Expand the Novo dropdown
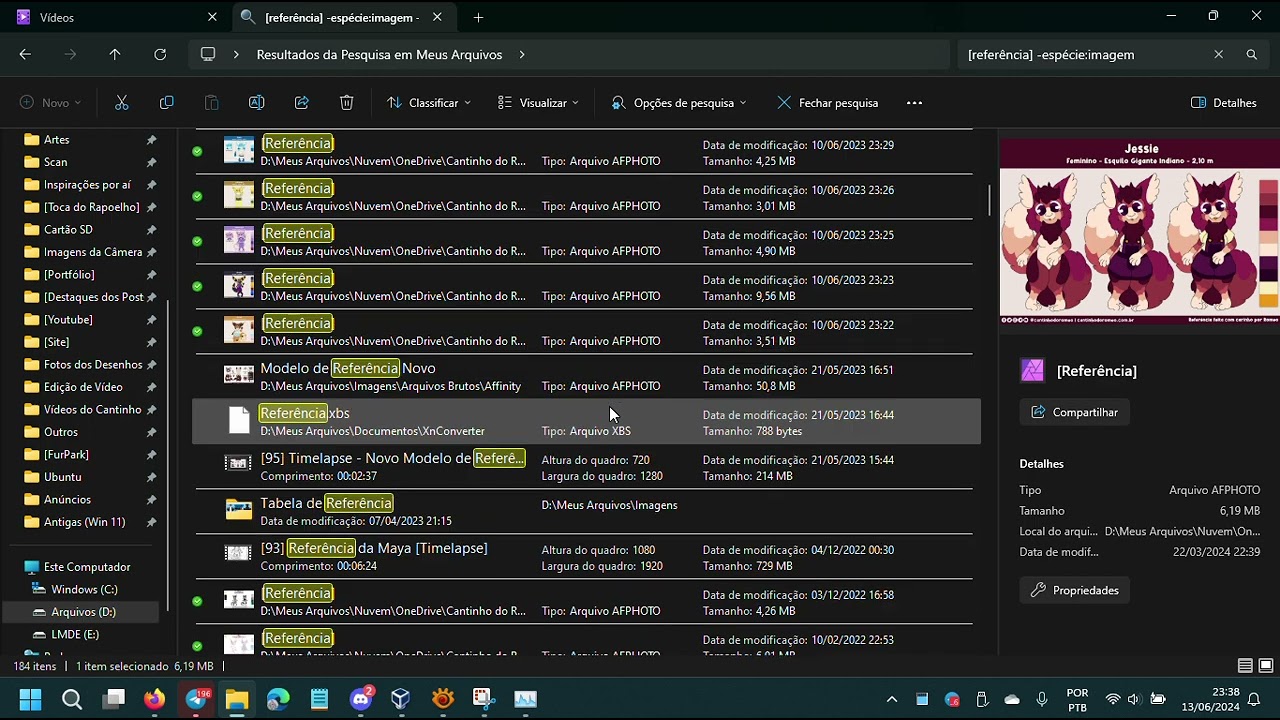1280x720 pixels. pos(50,103)
